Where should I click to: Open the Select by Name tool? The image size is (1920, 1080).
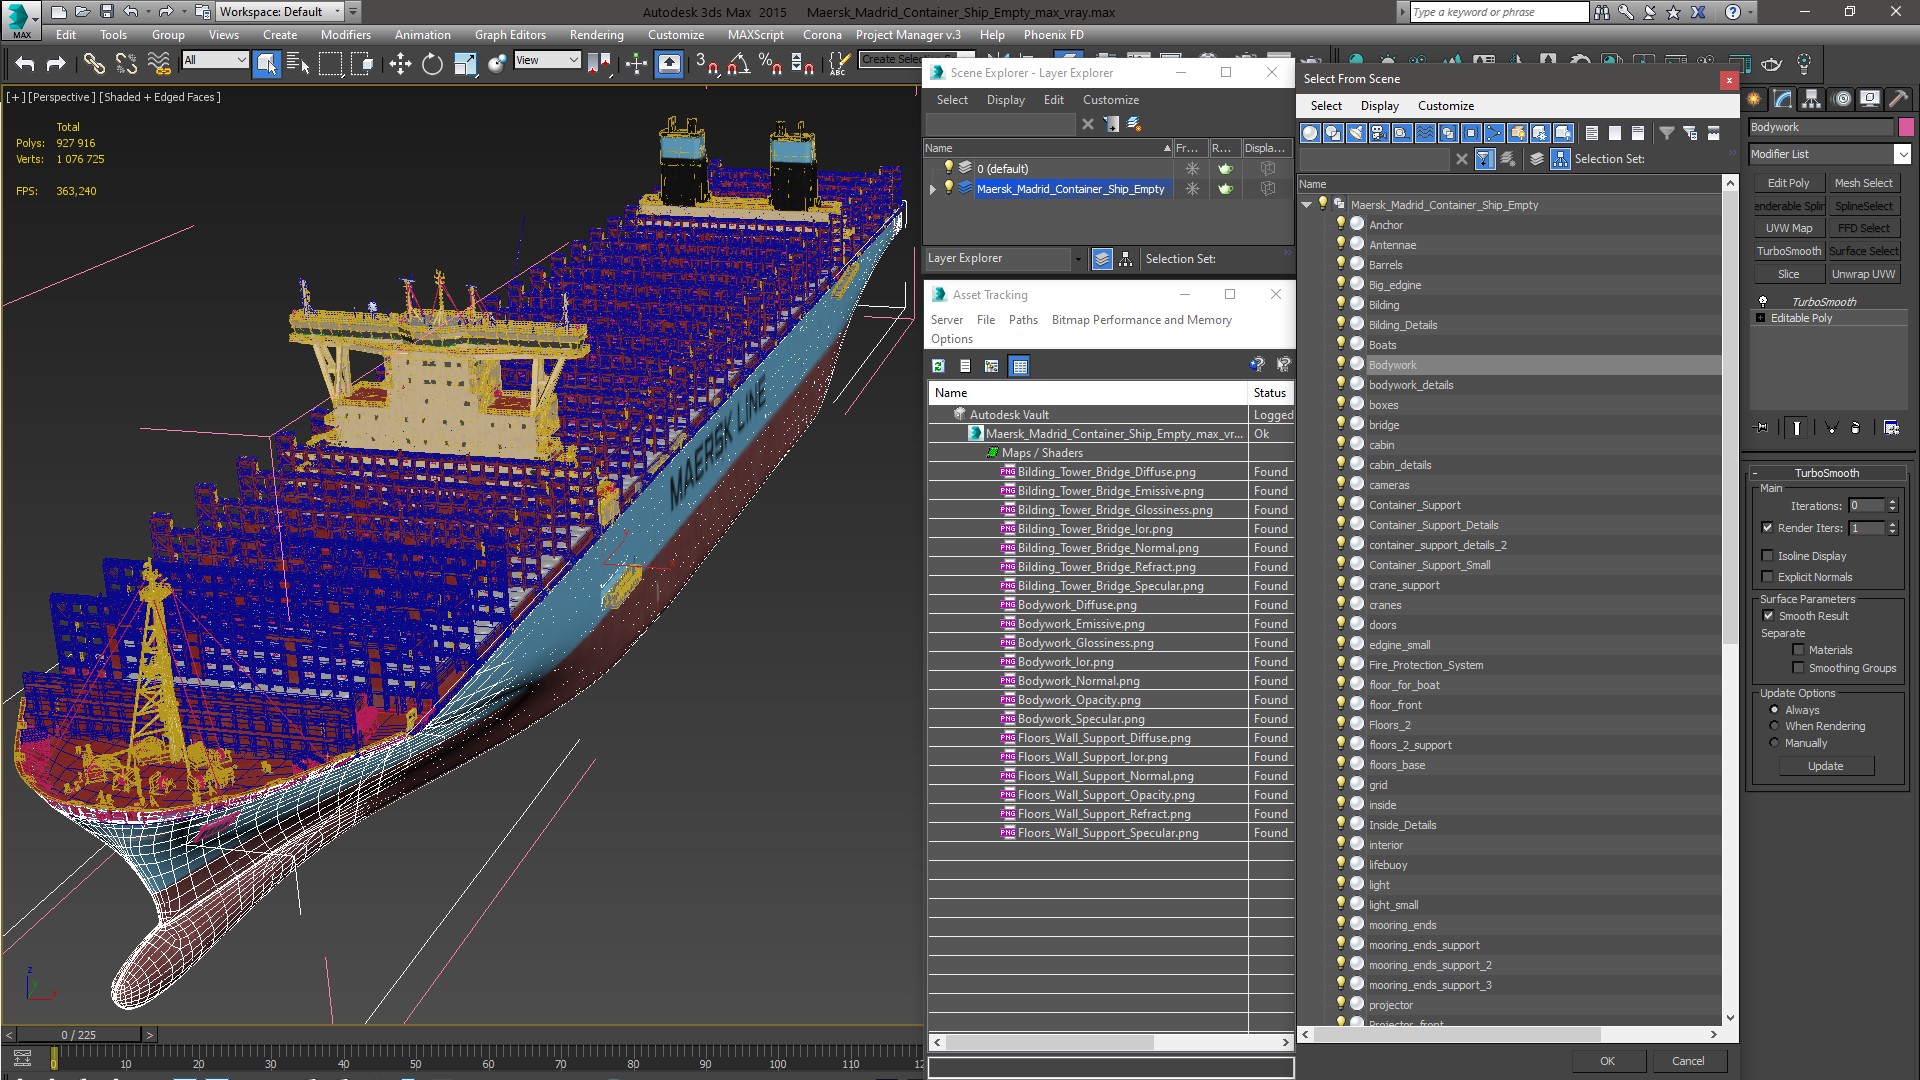[x=298, y=64]
